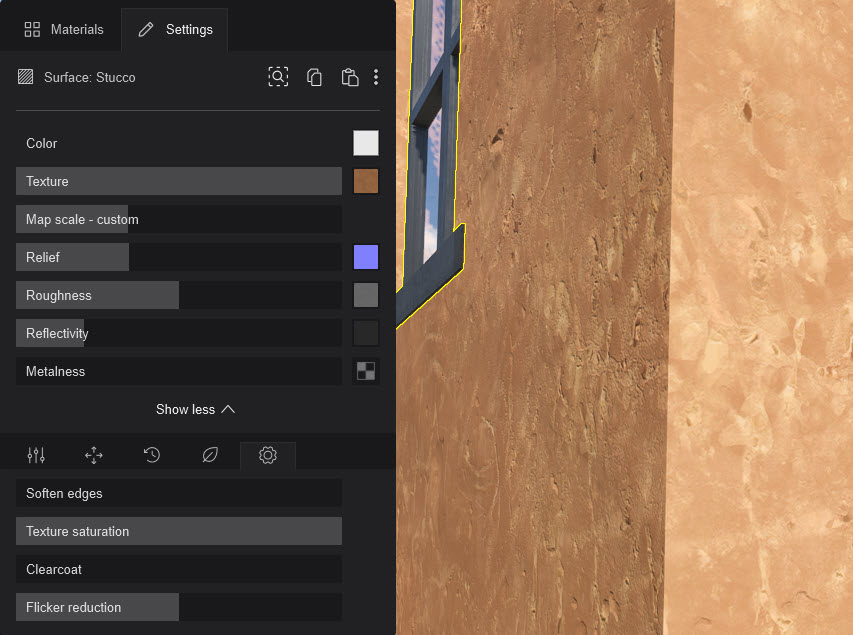Click the Flicker reduction slider

[x=179, y=607]
